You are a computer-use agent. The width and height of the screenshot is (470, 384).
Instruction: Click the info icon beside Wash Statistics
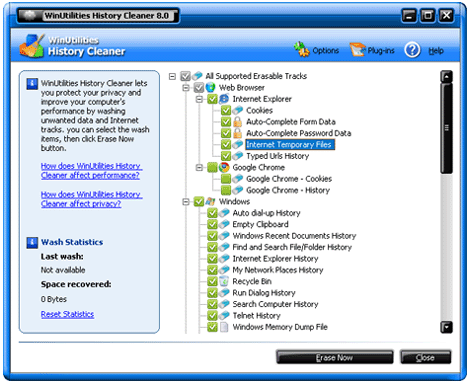click(32, 242)
